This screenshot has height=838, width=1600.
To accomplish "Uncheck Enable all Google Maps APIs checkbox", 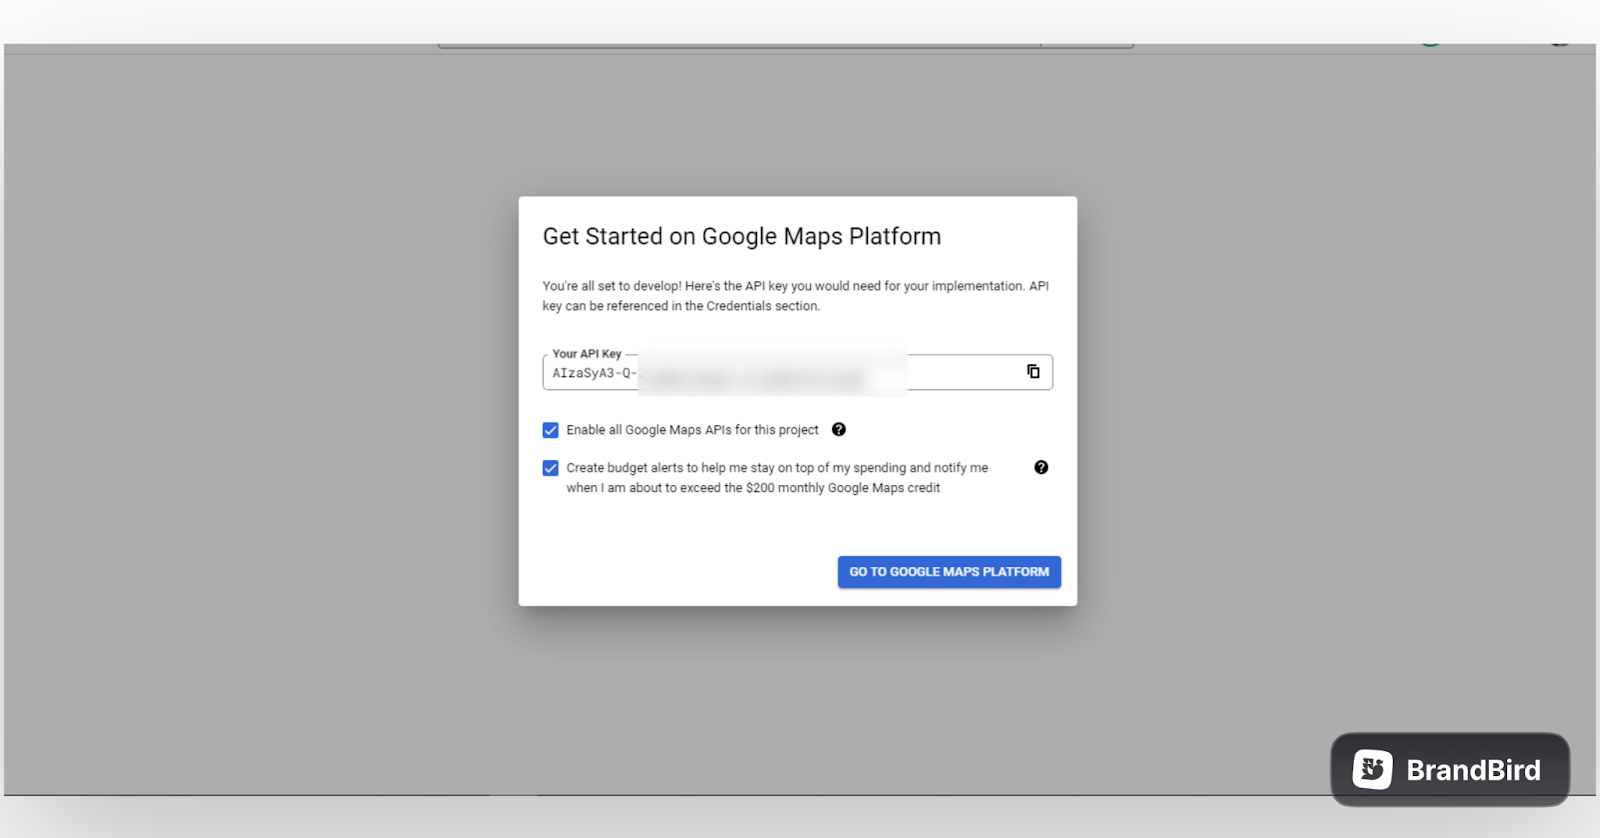I will (550, 430).
